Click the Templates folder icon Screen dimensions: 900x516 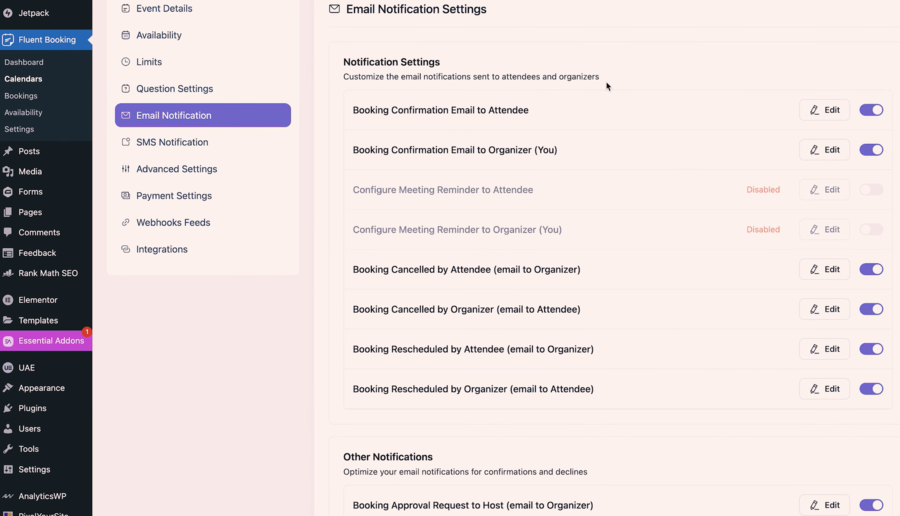click(8, 320)
